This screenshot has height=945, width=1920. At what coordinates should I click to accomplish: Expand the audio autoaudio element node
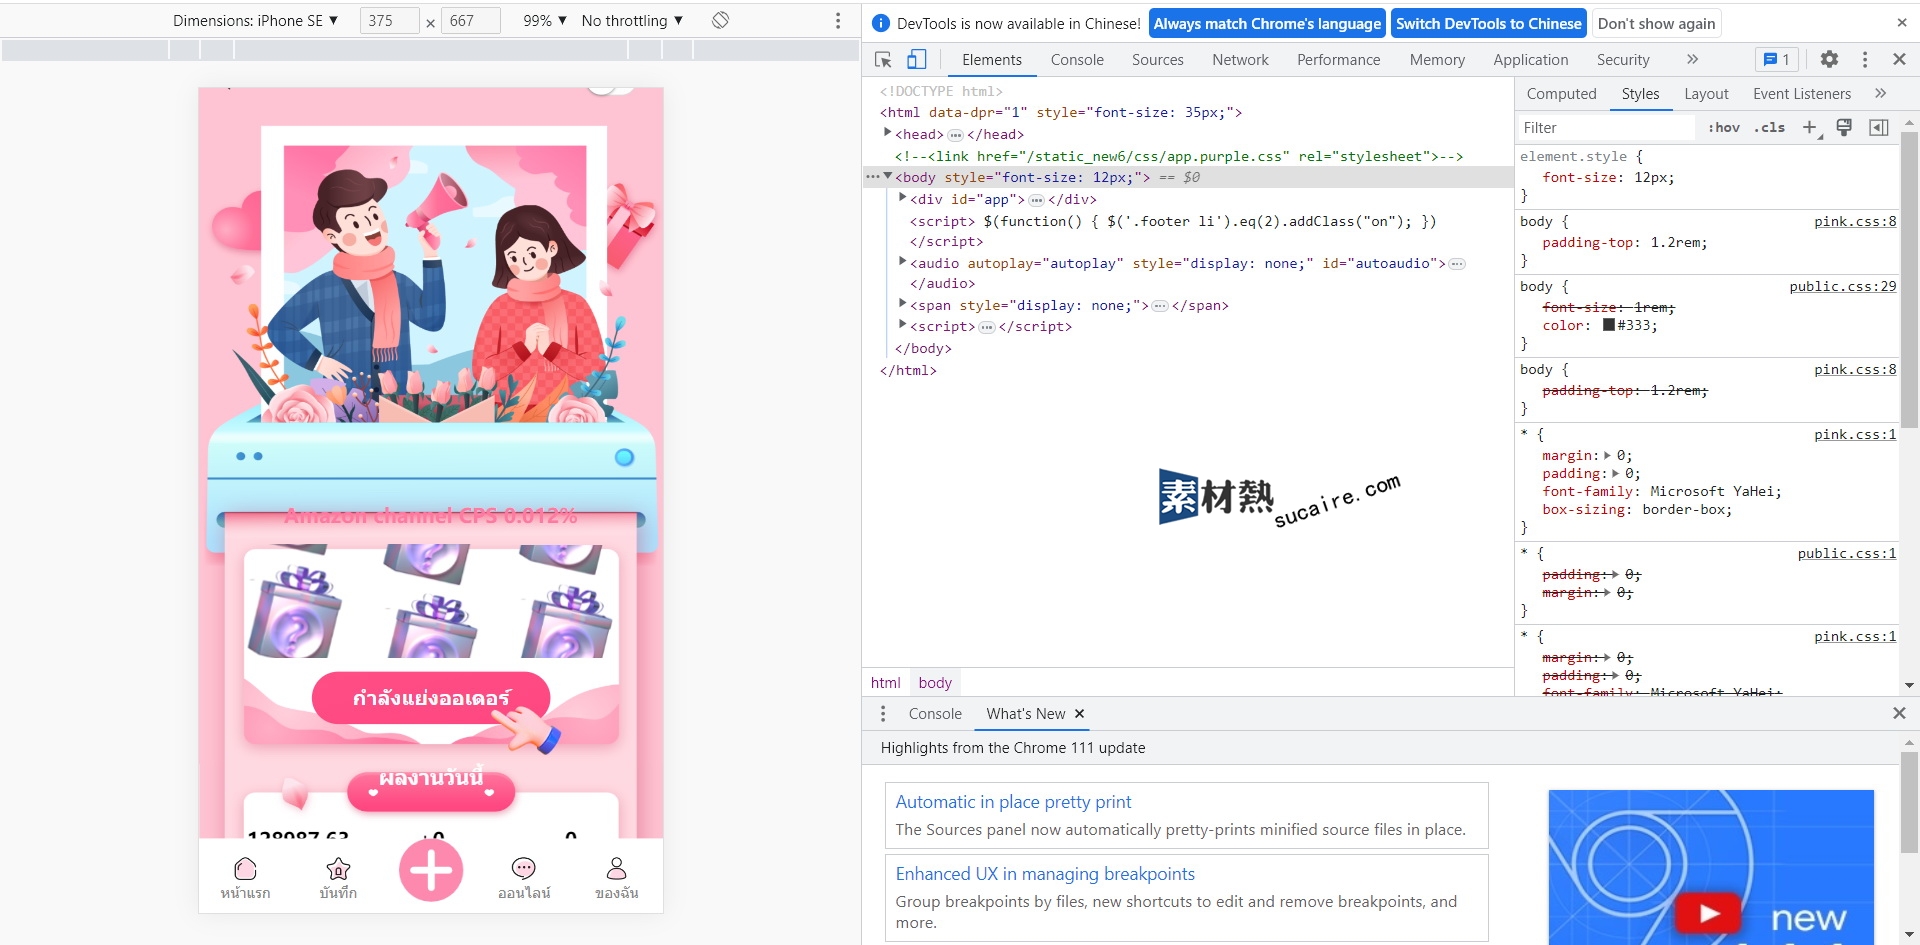[903, 262]
